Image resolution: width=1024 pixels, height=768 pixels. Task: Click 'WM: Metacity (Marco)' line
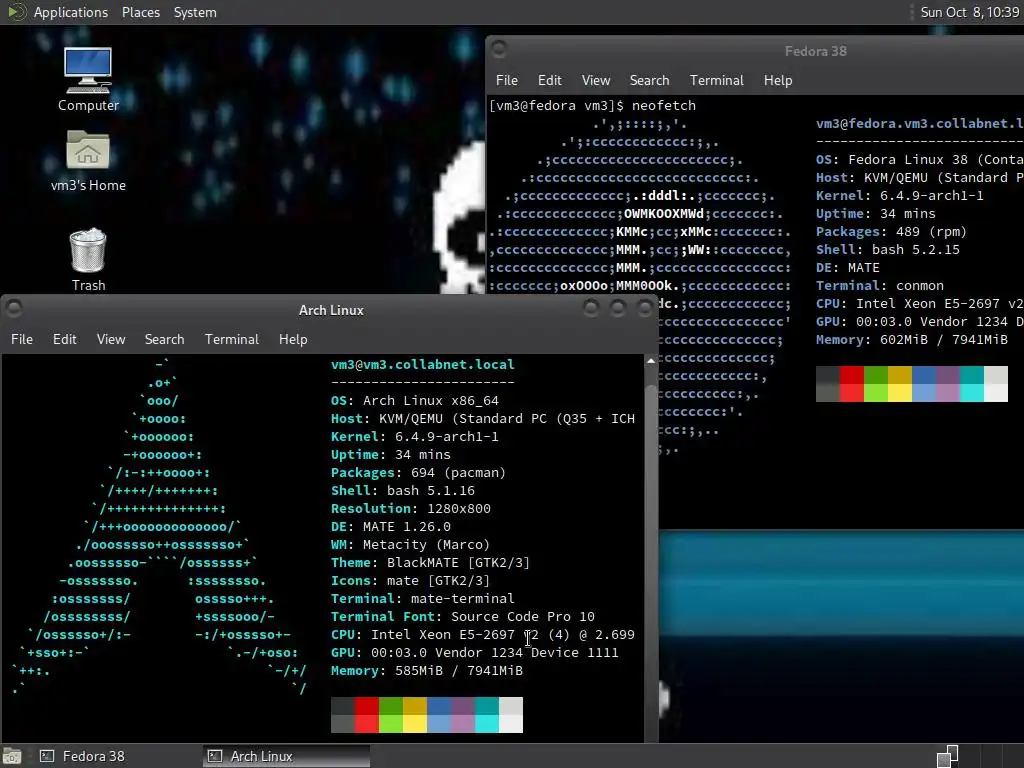tap(410, 544)
